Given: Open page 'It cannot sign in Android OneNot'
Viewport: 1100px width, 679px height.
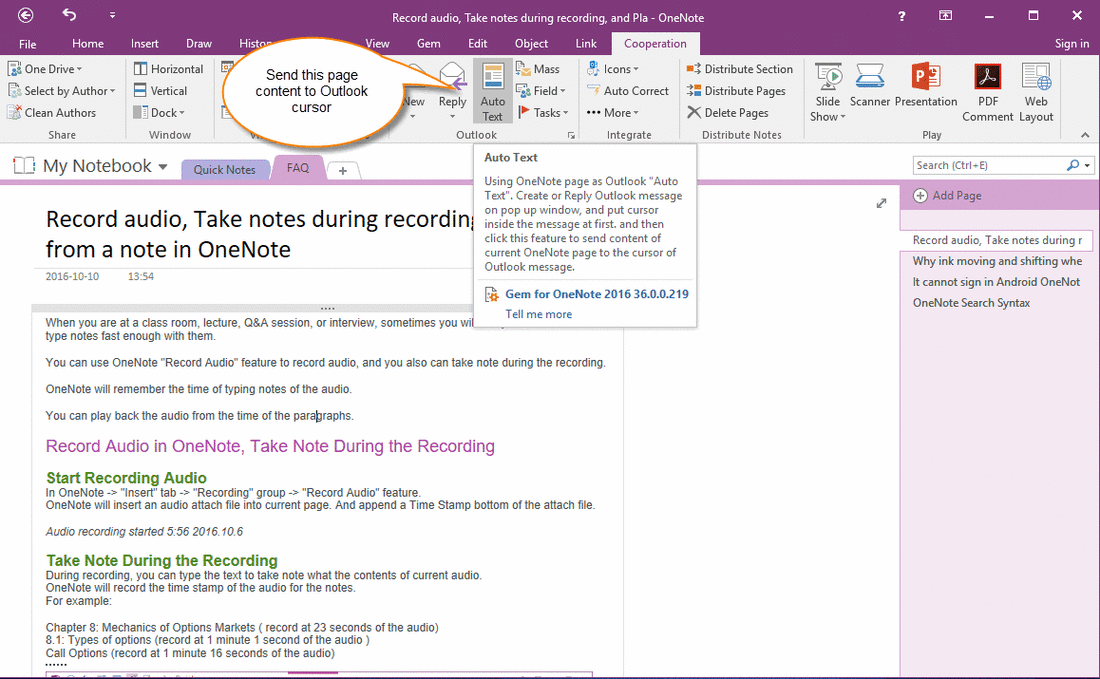Looking at the screenshot, I should [996, 282].
